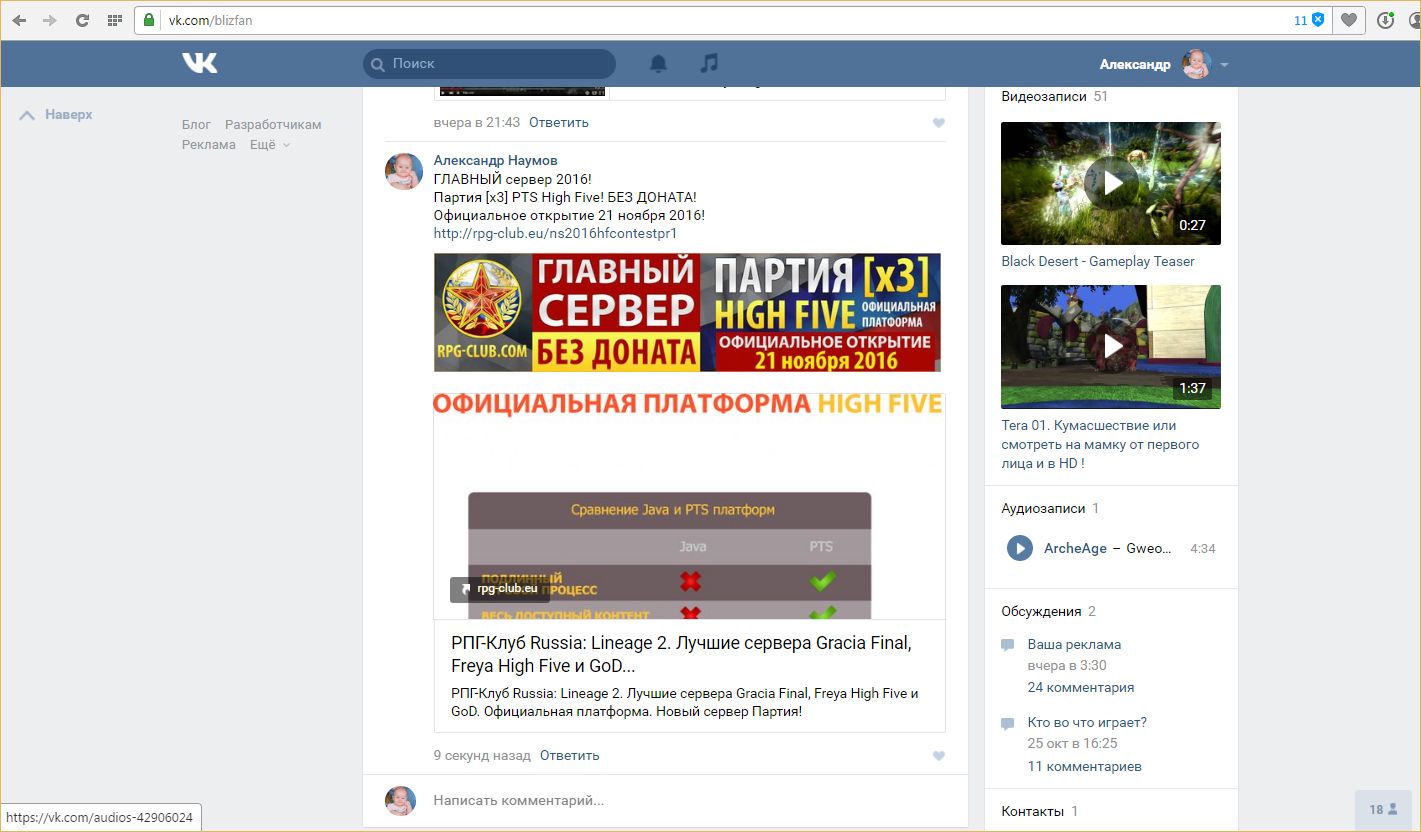The height and width of the screenshot is (832, 1421).
Task: Click the вчера в 21:43 timestamp
Action: pos(477,122)
